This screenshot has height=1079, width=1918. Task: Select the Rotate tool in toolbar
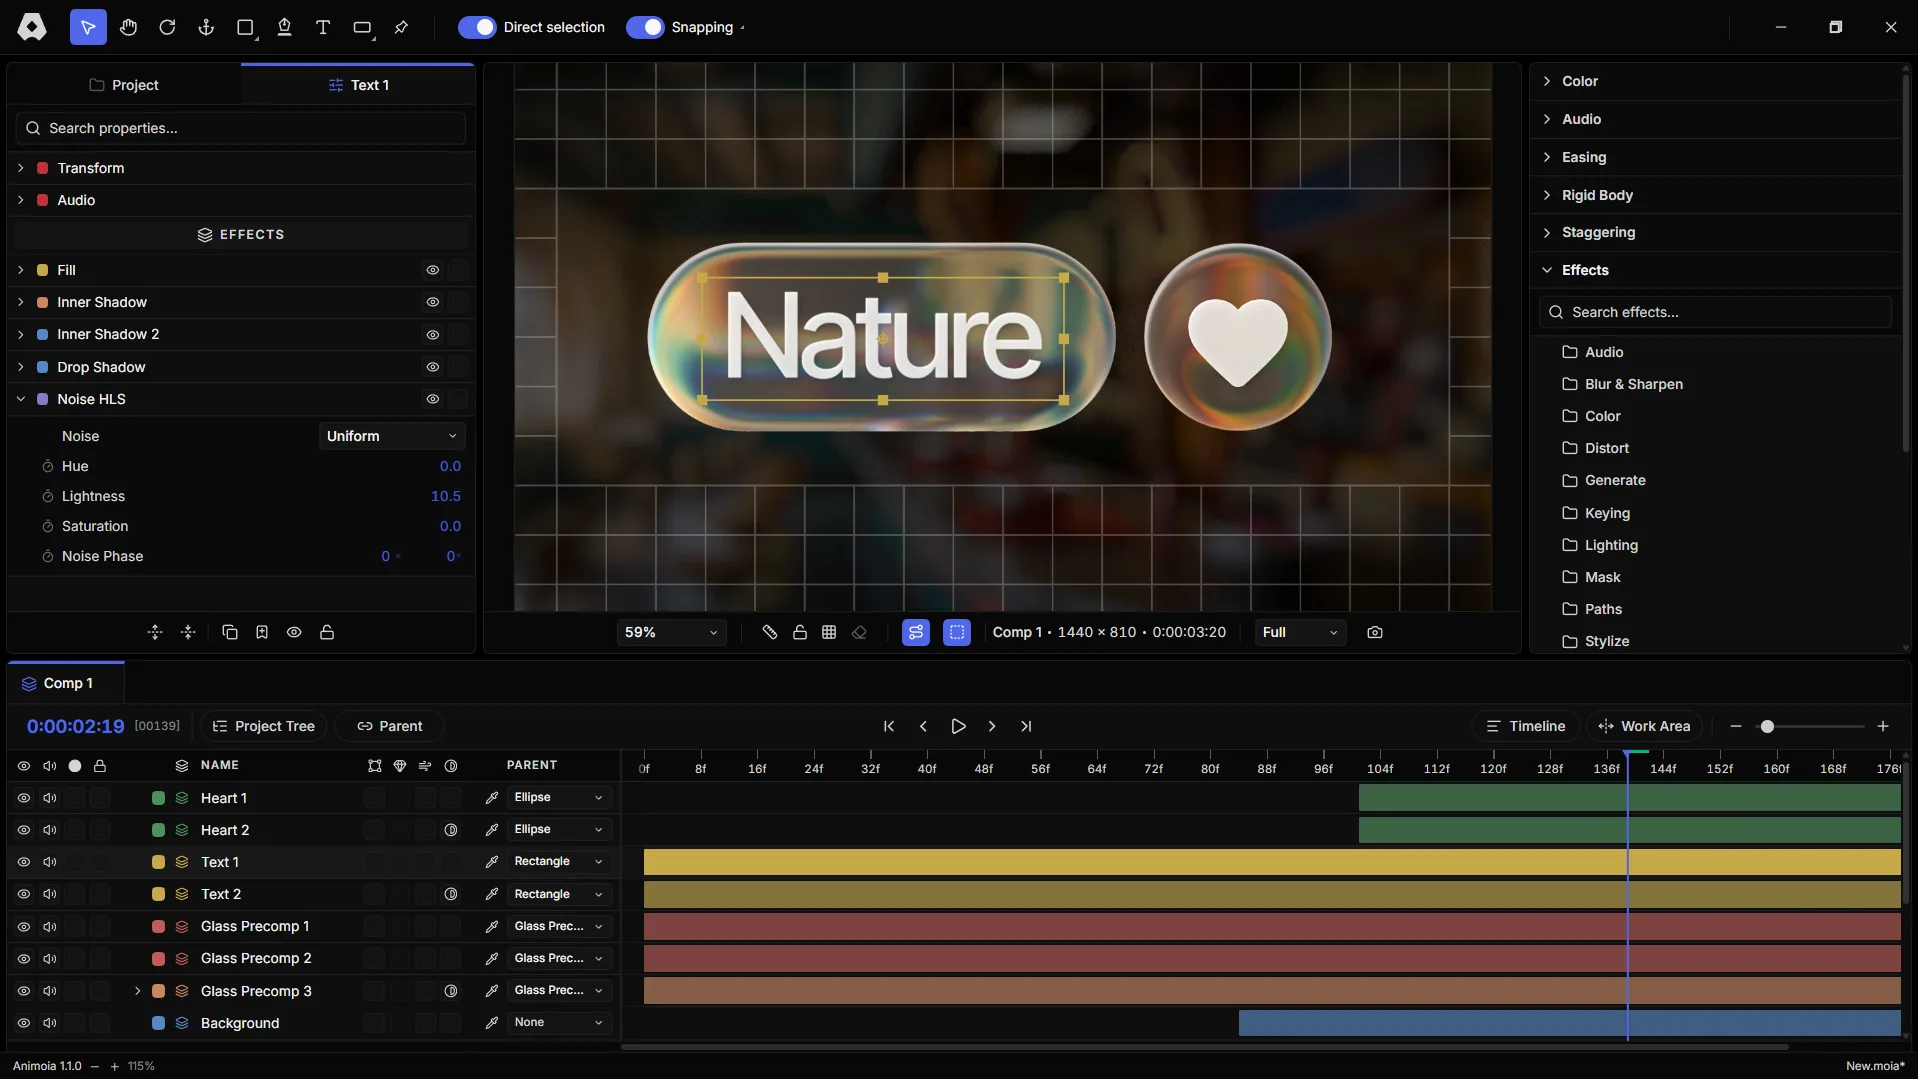point(167,27)
